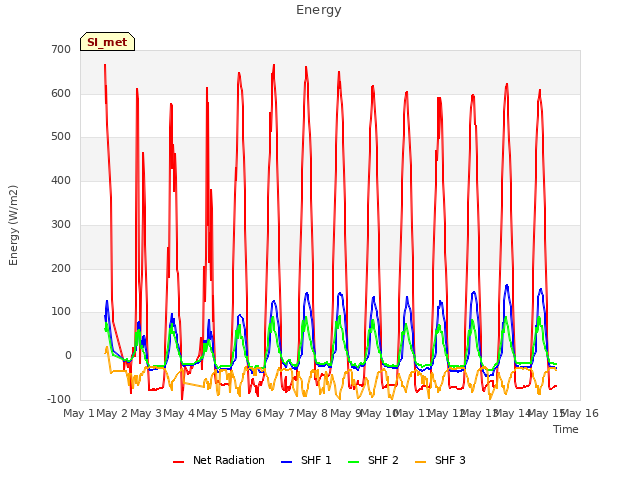Click the May 3 x-axis label

146,414
